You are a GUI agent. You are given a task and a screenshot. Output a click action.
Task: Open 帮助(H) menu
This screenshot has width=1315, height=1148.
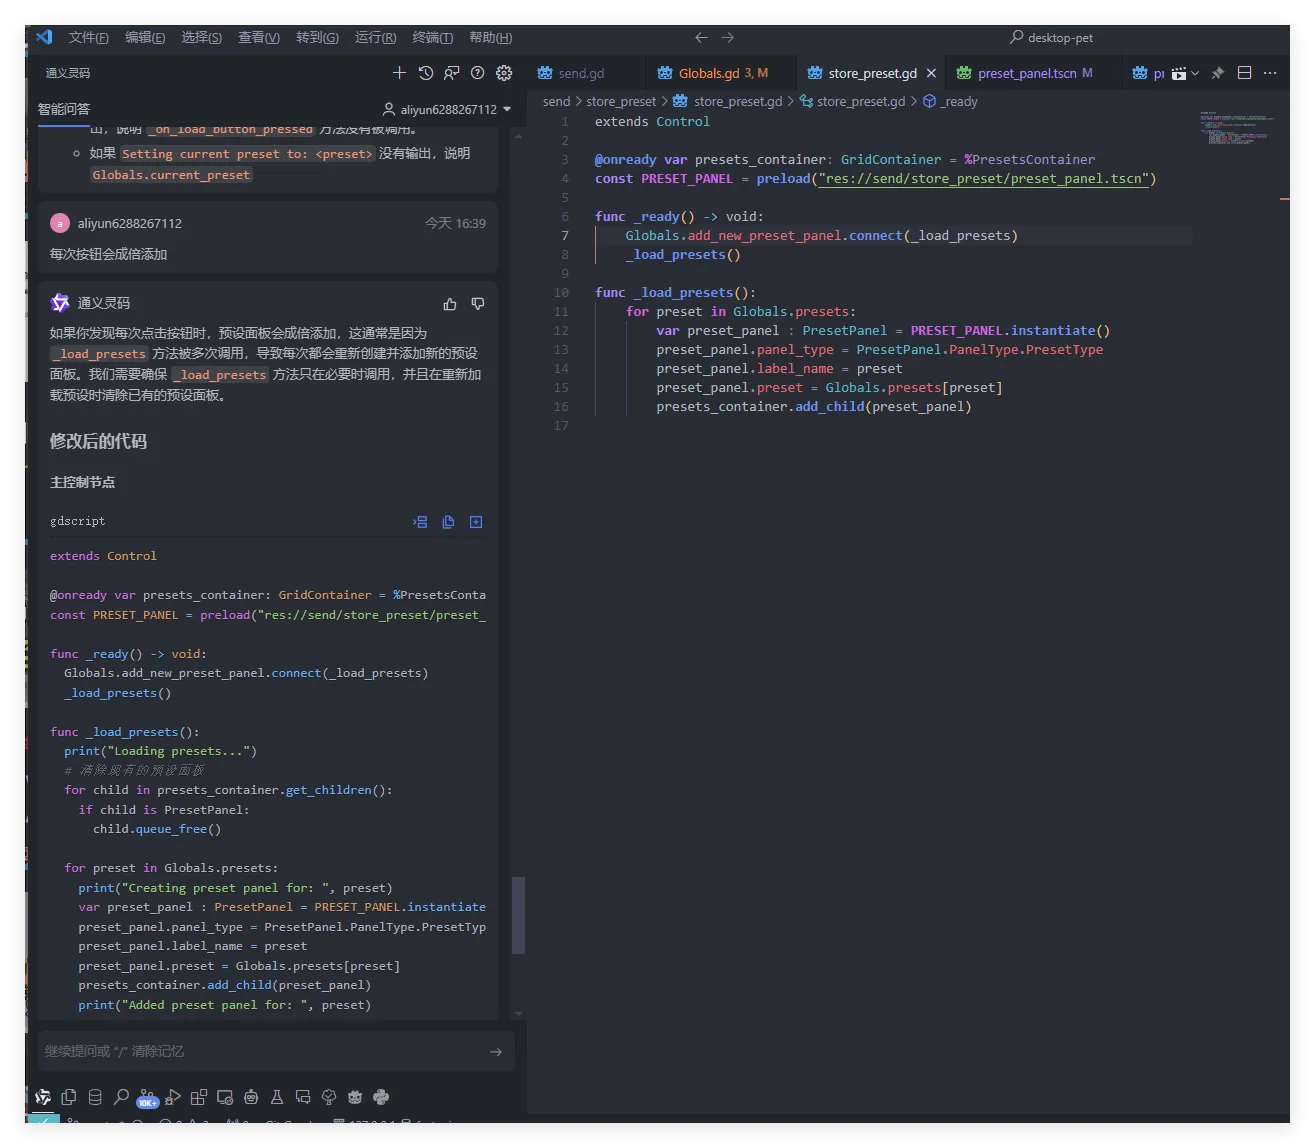pyautogui.click(x=490, y=37)
